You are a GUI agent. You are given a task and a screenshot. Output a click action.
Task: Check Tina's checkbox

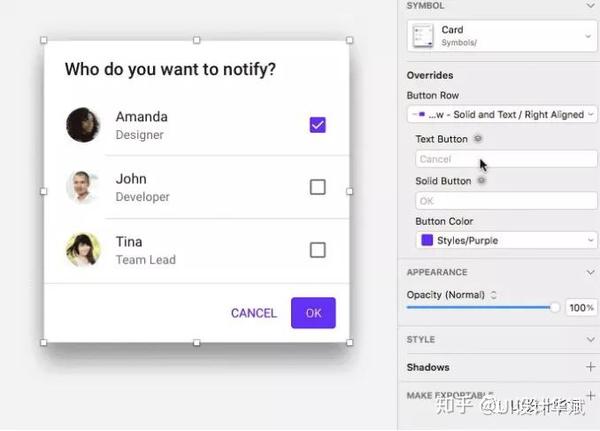pyautogui.click(x=318, y=250)
